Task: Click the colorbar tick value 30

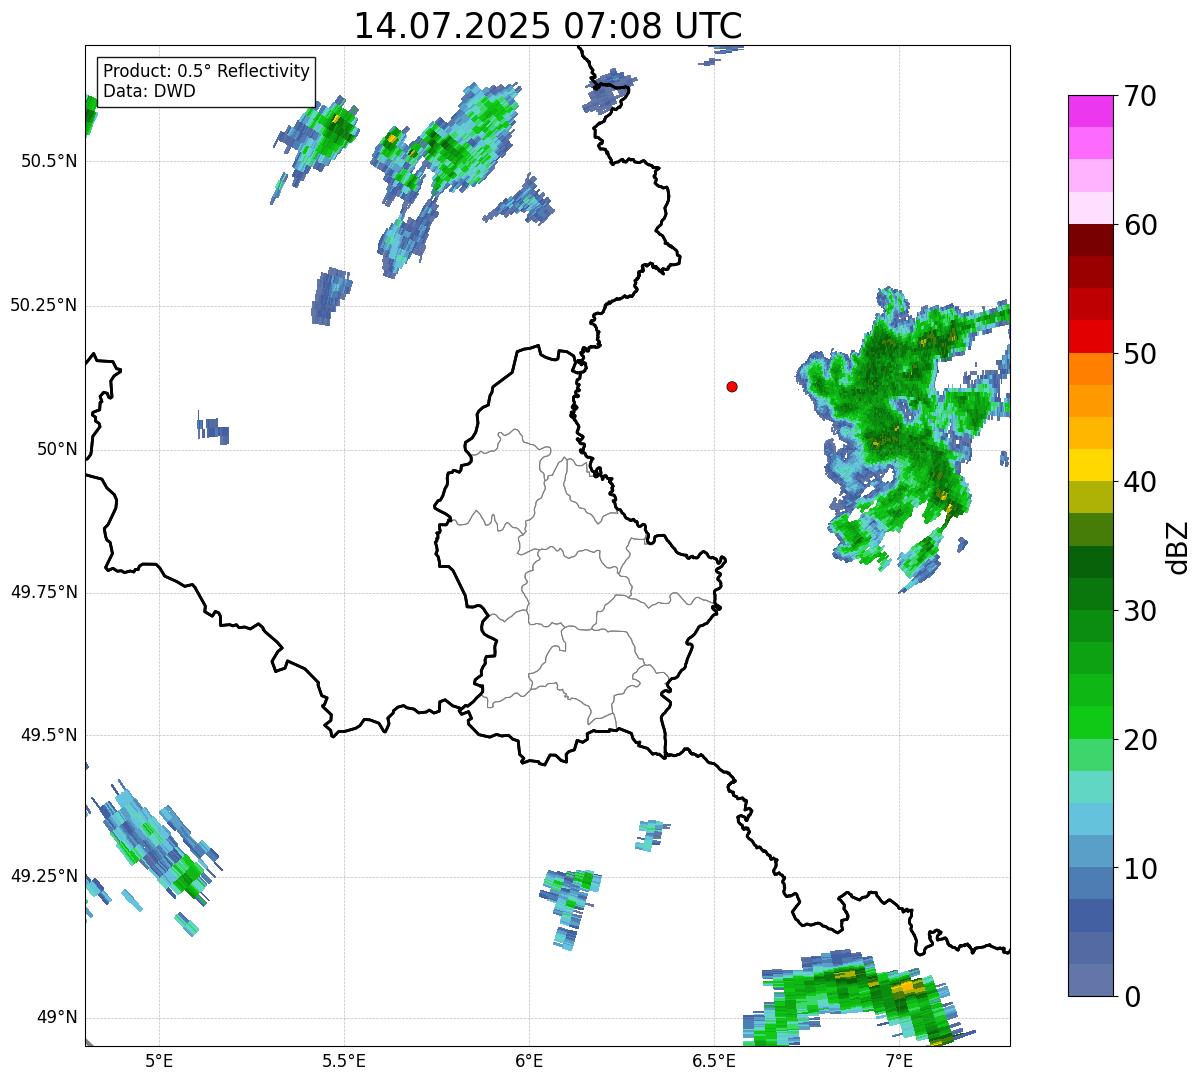Action: 1139,611
